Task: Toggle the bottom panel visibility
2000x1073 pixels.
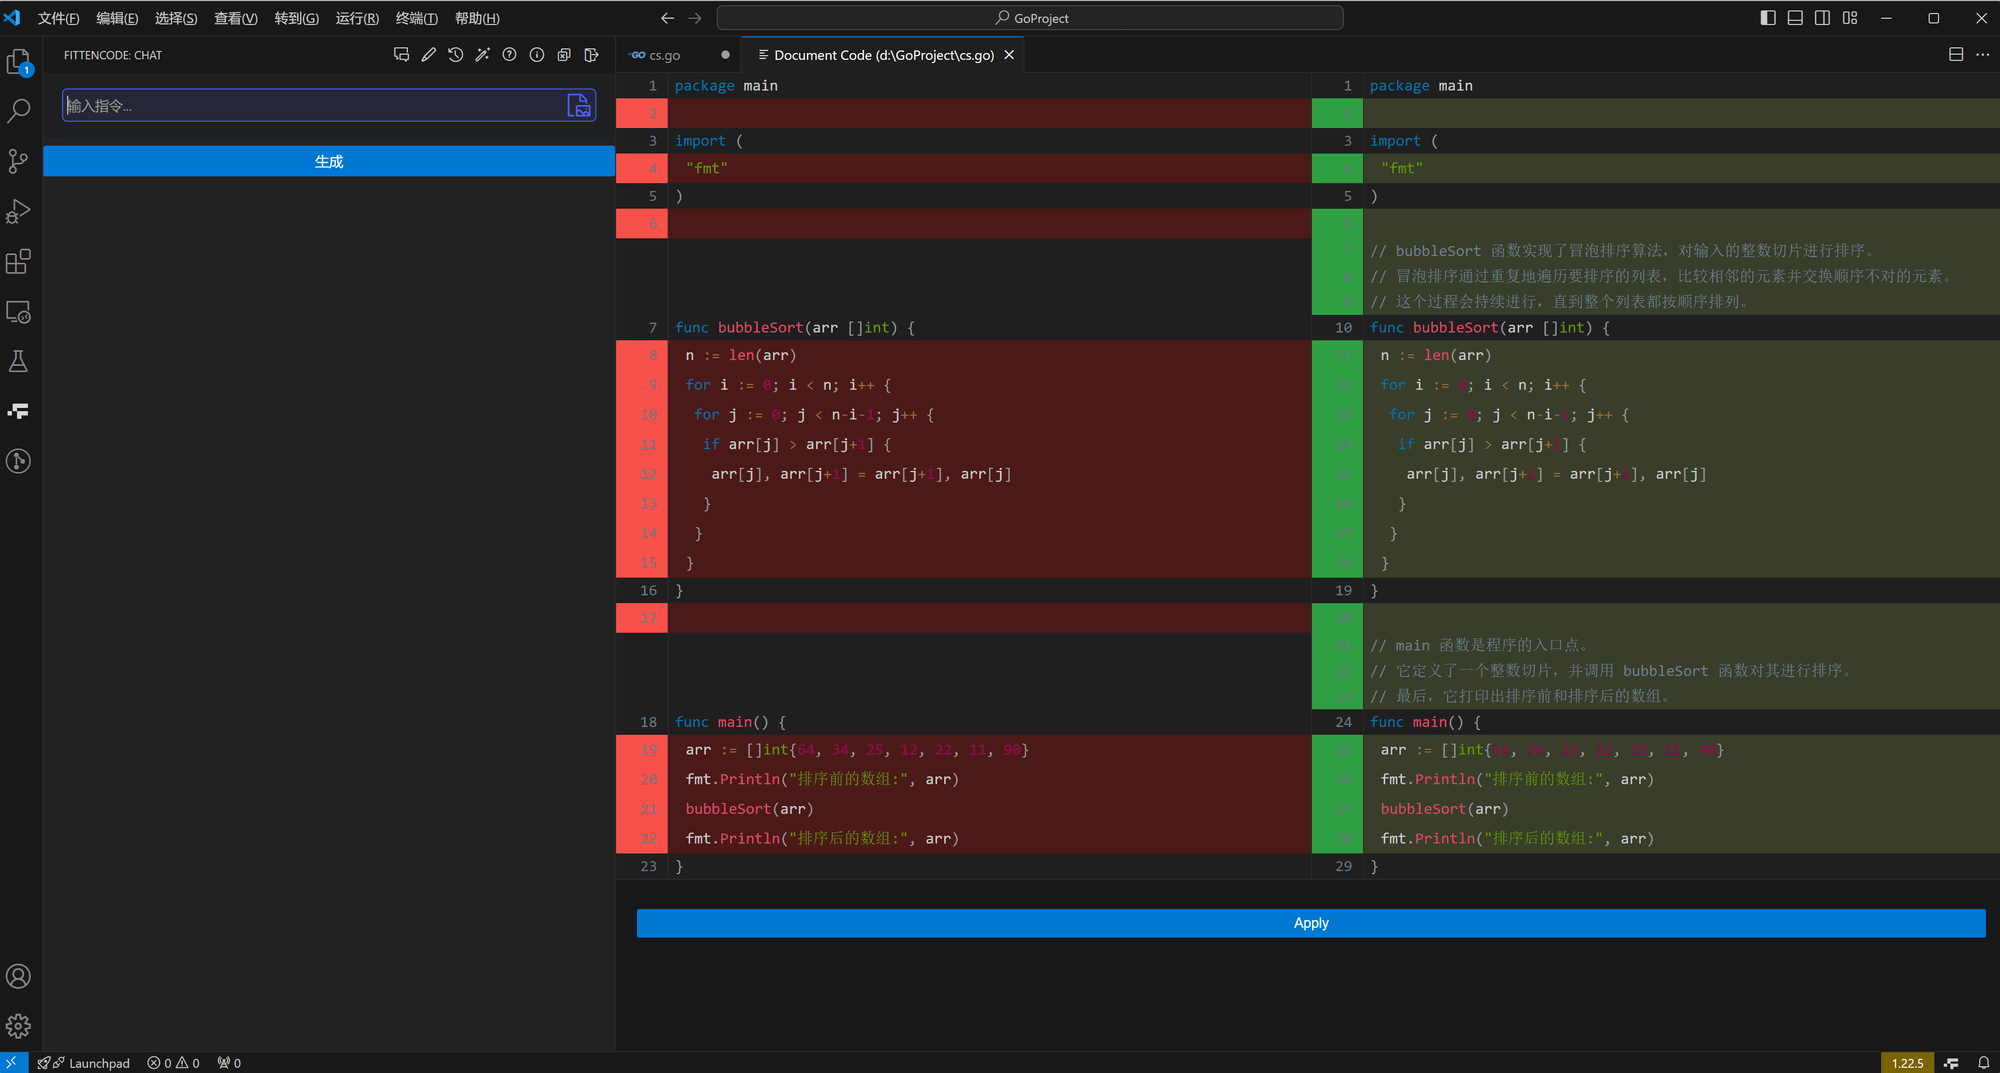Action: 1795,18
